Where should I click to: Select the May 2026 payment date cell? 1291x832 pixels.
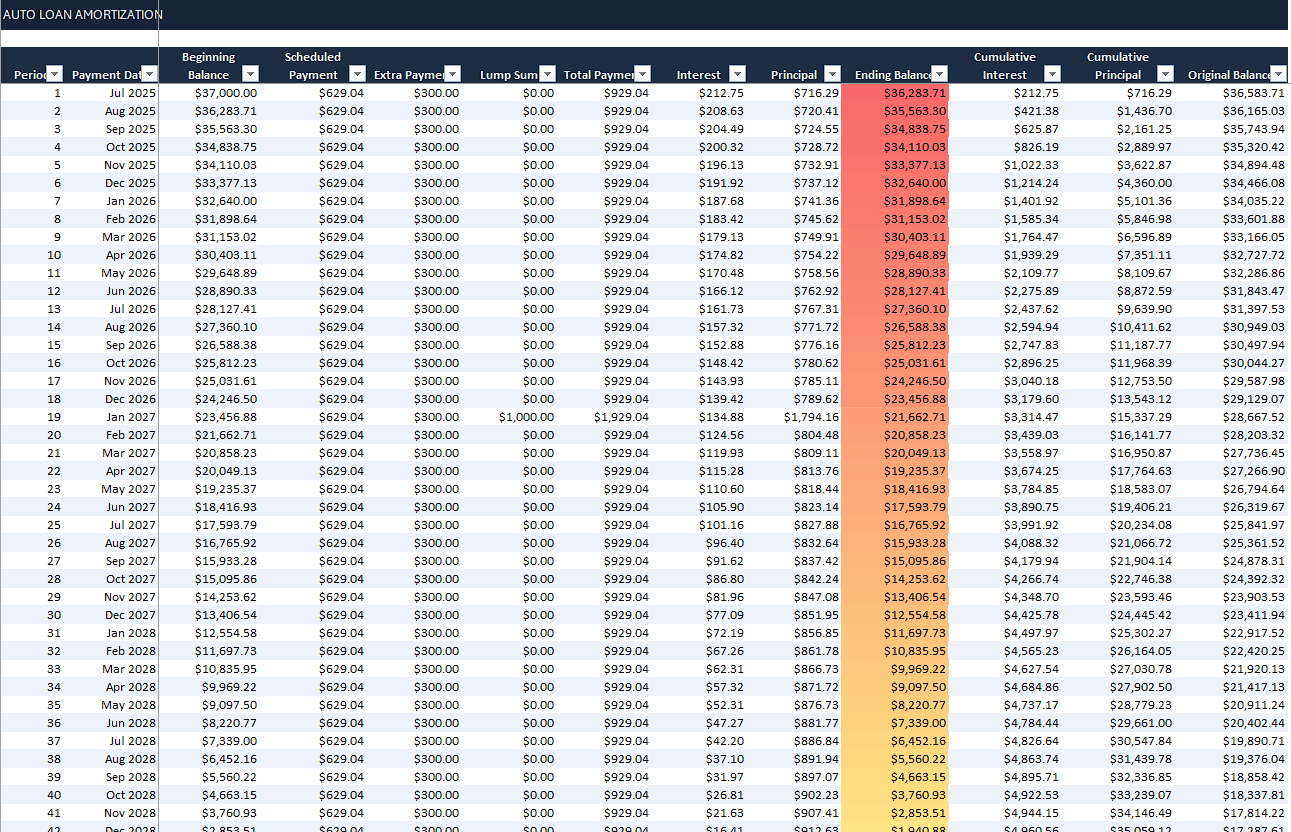pos(111,273)
